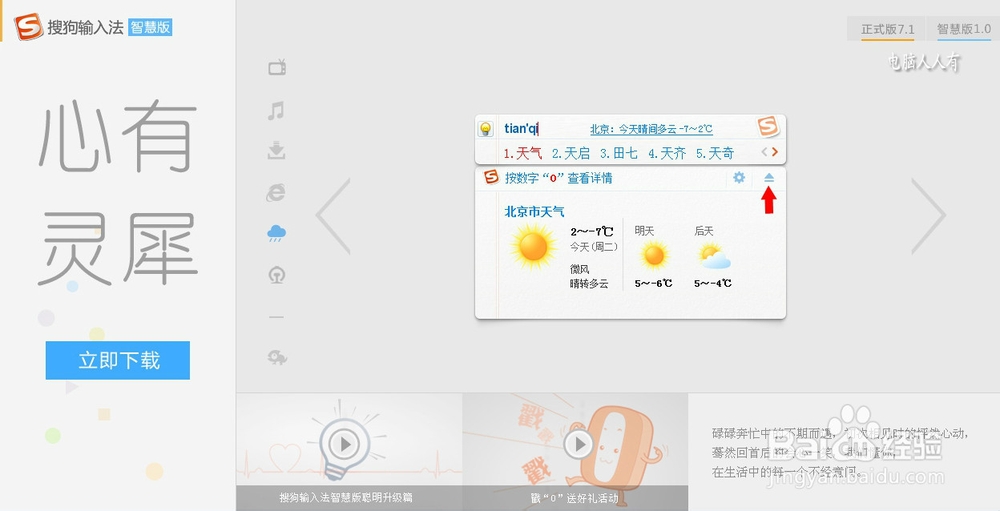This screenshot has height=511, width=1000.
Task: Select the music note icon
Action: [x=276, y=111]
